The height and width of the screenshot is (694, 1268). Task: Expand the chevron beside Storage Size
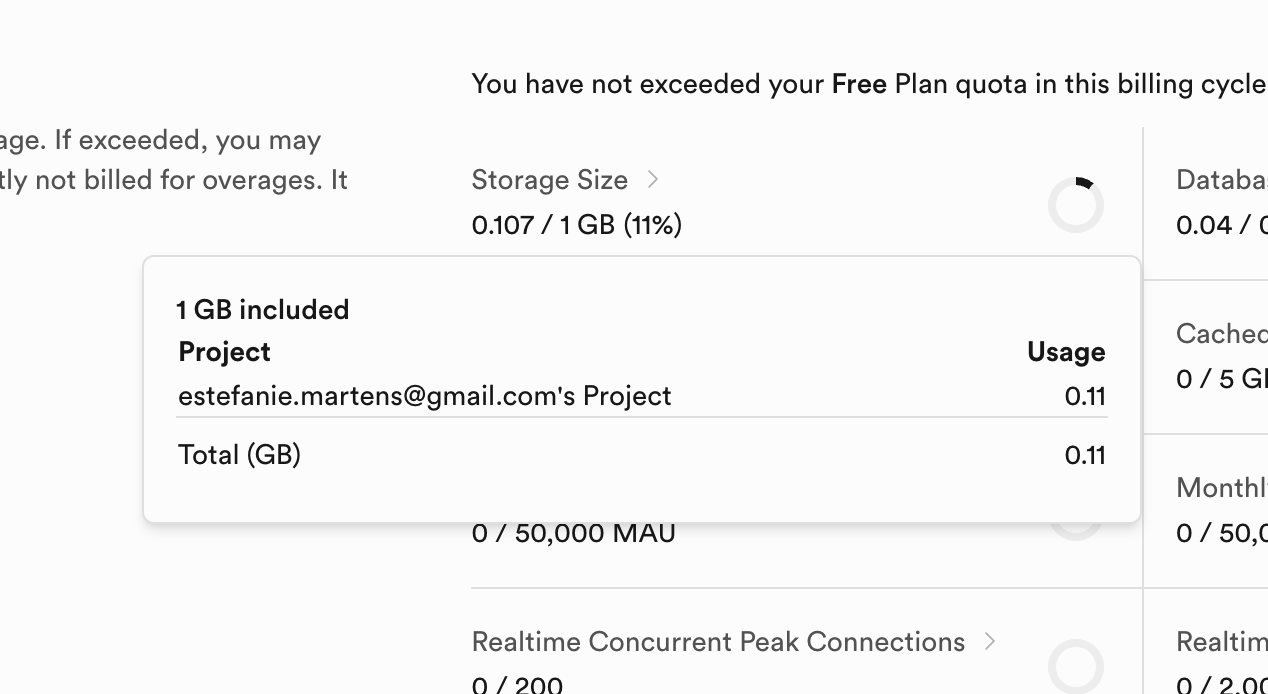coord(653,179)
